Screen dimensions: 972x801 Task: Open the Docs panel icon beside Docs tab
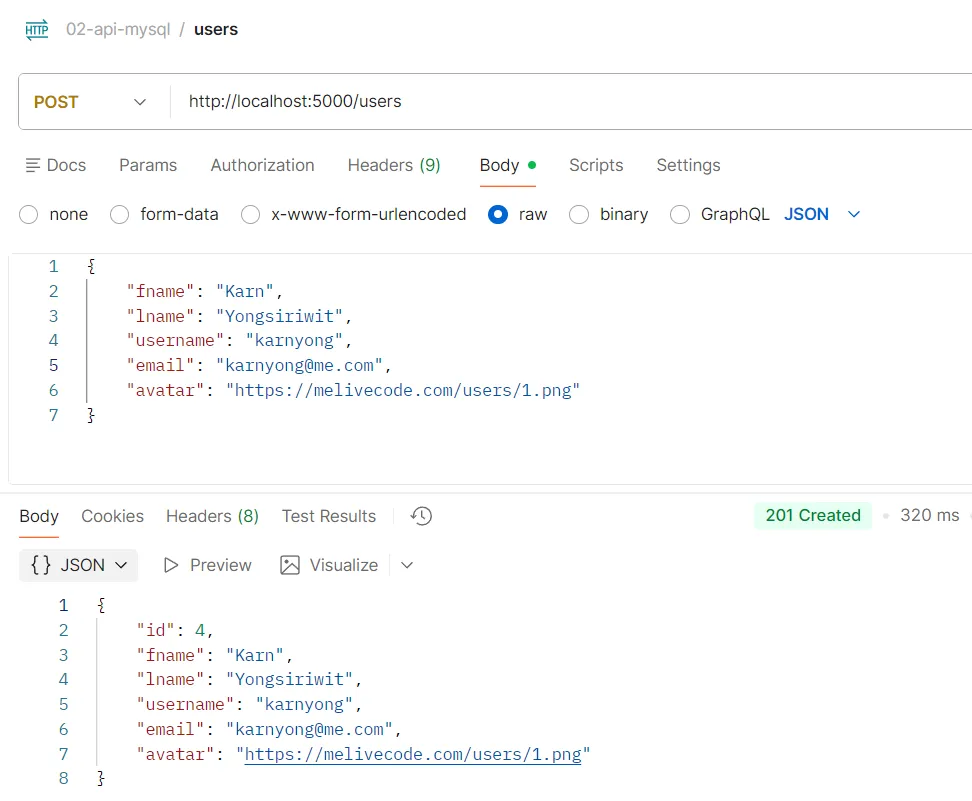pyautogui.click(x=33, y=165)
